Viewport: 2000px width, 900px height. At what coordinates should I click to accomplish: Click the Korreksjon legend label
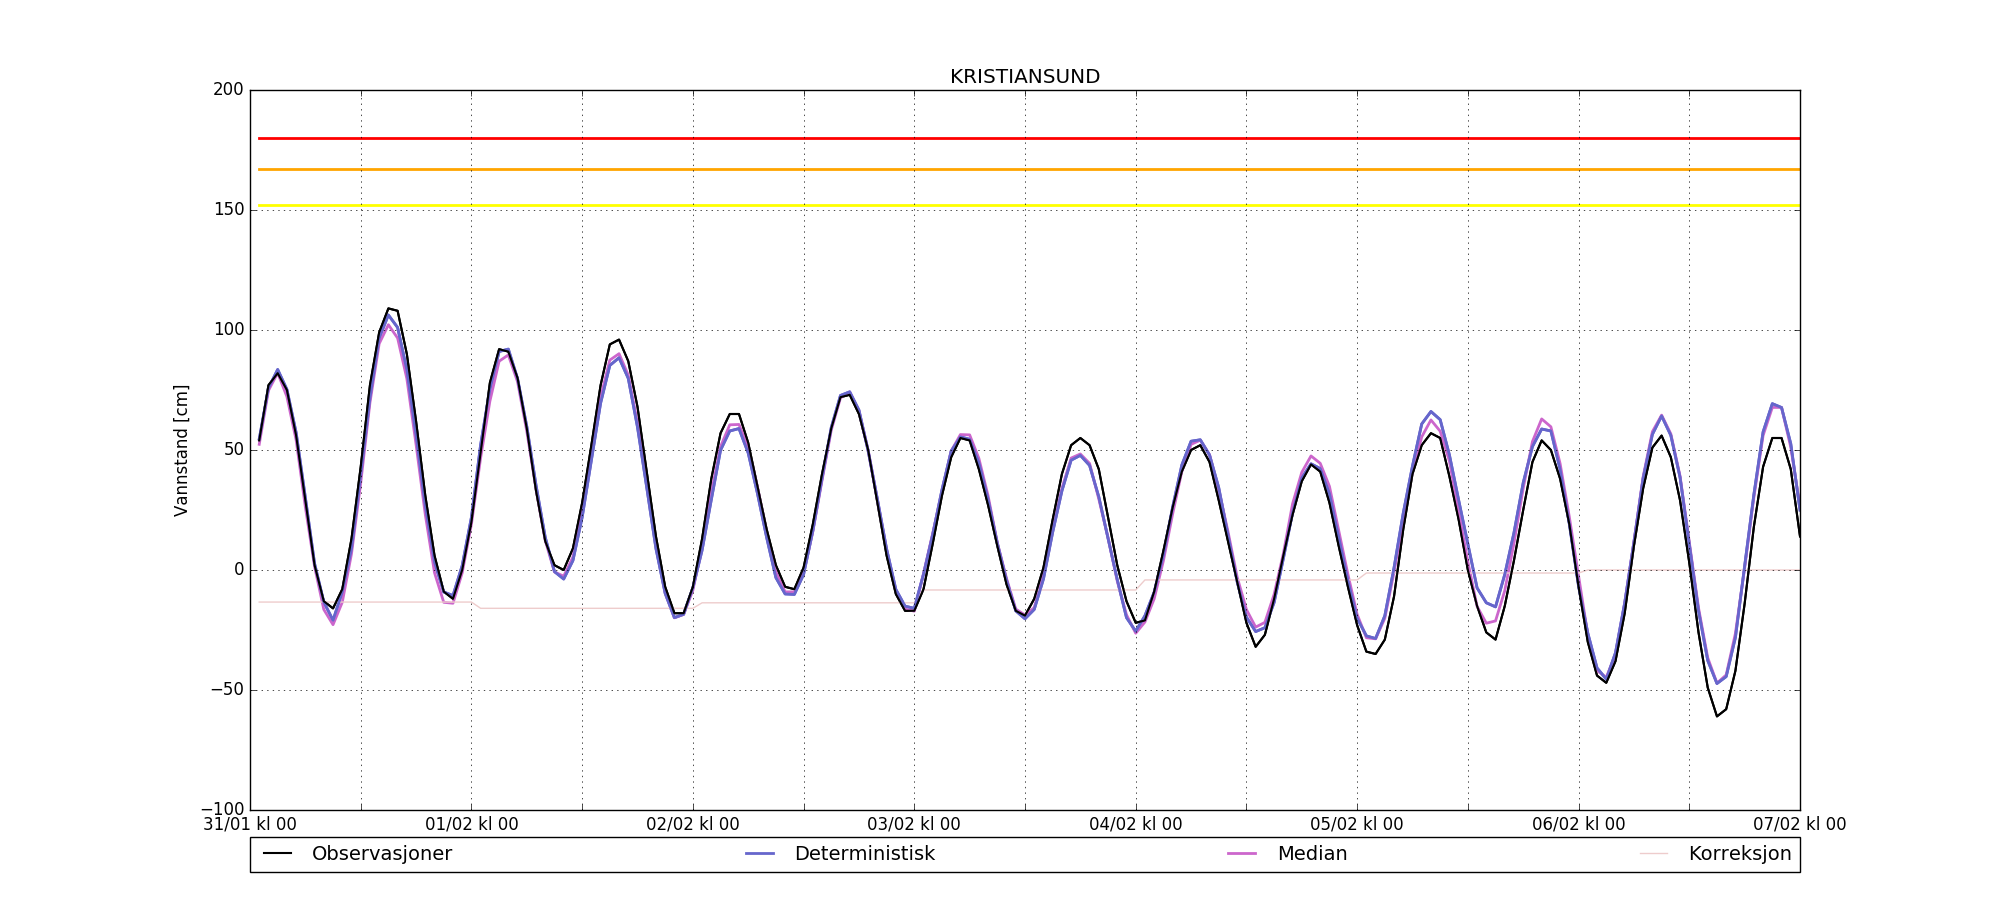(x=1740, y=854)
